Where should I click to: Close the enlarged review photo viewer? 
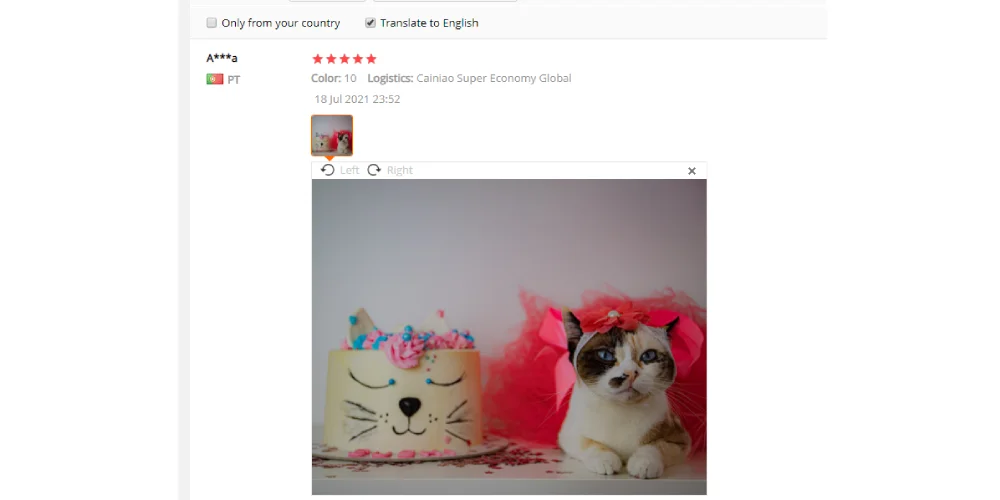click(x=692, y=171)
